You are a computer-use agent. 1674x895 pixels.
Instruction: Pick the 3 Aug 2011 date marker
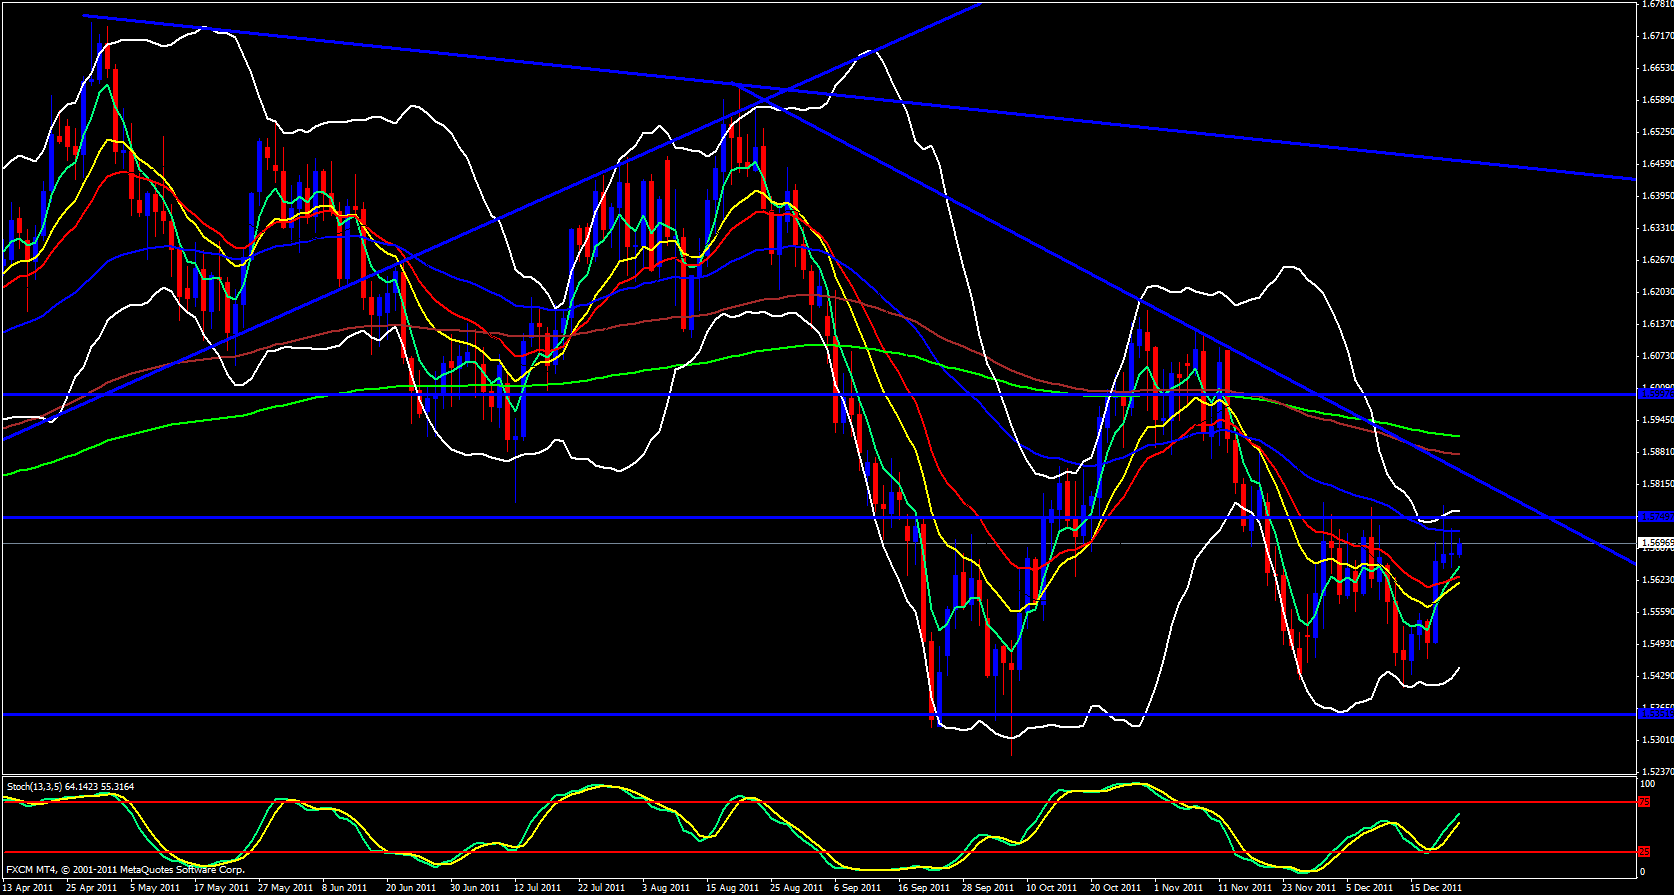click(x=665, y=888)
